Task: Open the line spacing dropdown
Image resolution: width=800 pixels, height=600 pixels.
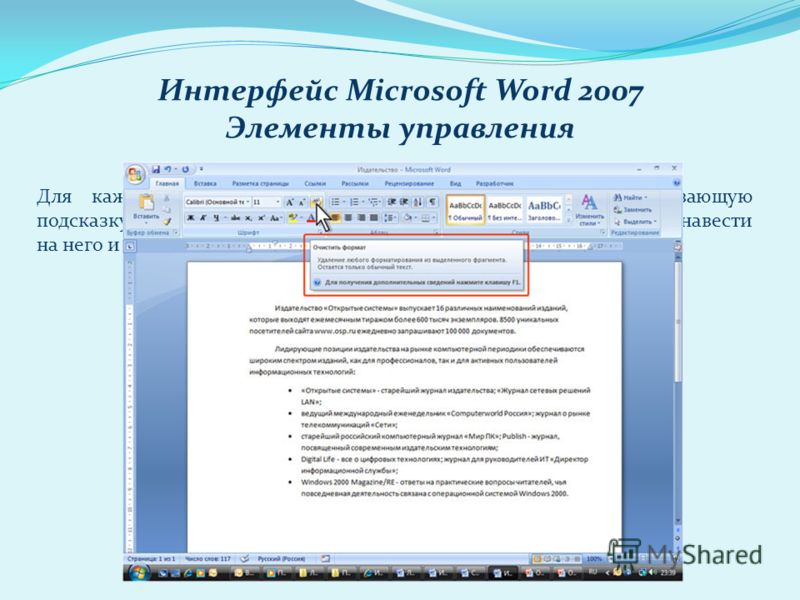Action: [390, 218]
